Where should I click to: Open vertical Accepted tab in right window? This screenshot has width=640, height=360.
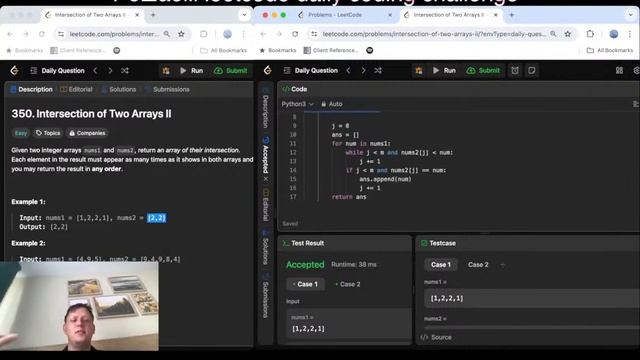(x=265, y=155)
